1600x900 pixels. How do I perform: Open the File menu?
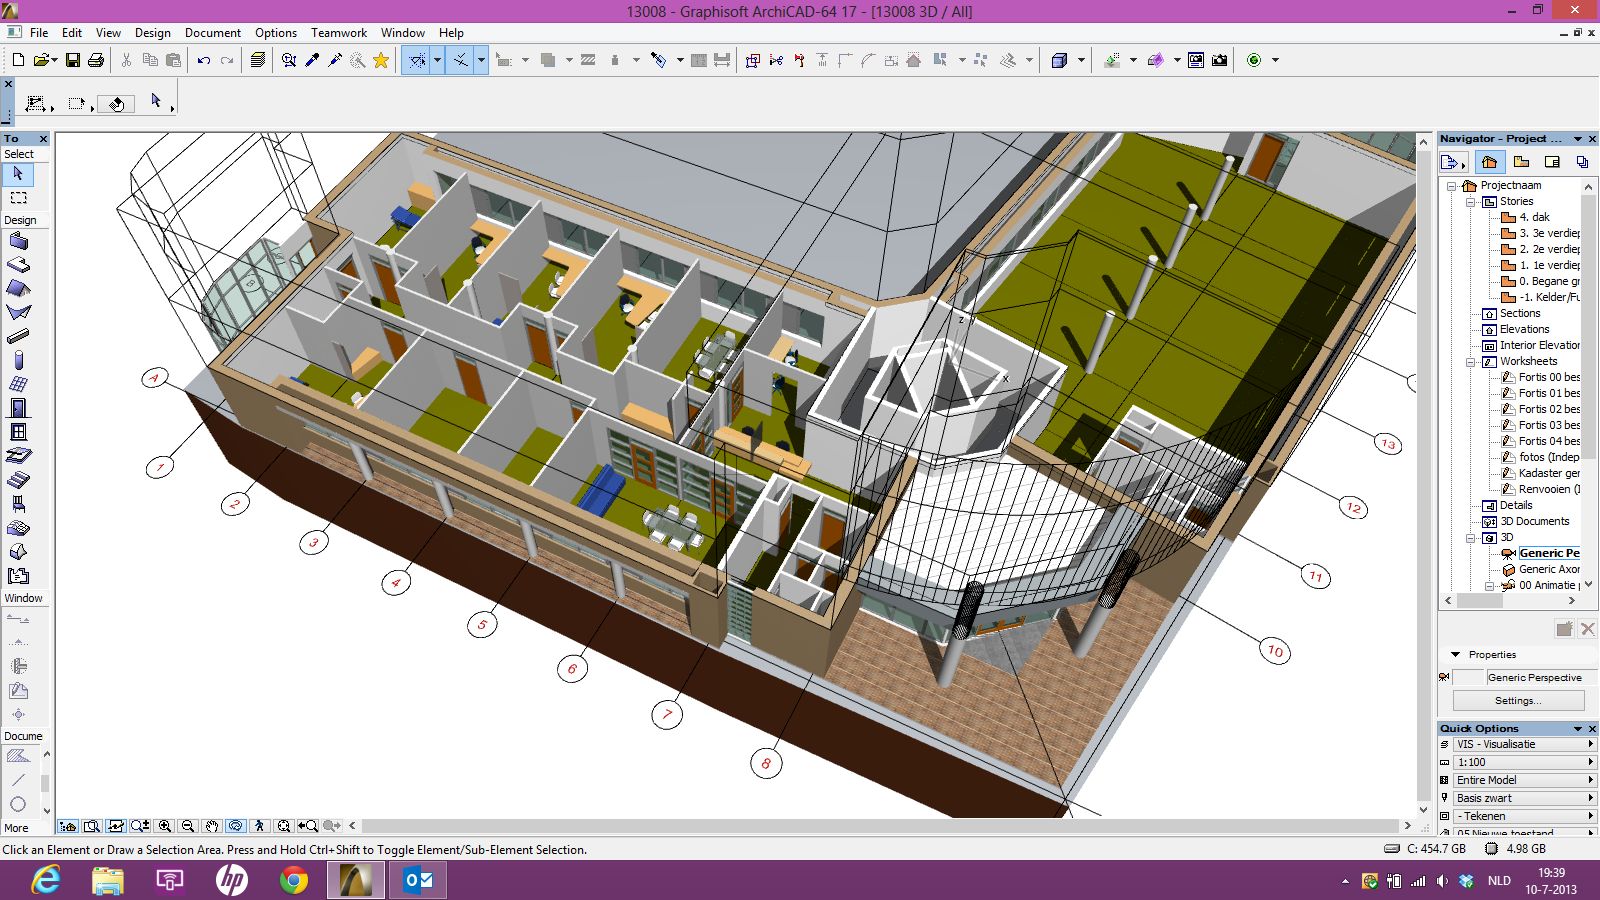click(x=39, y=33)
